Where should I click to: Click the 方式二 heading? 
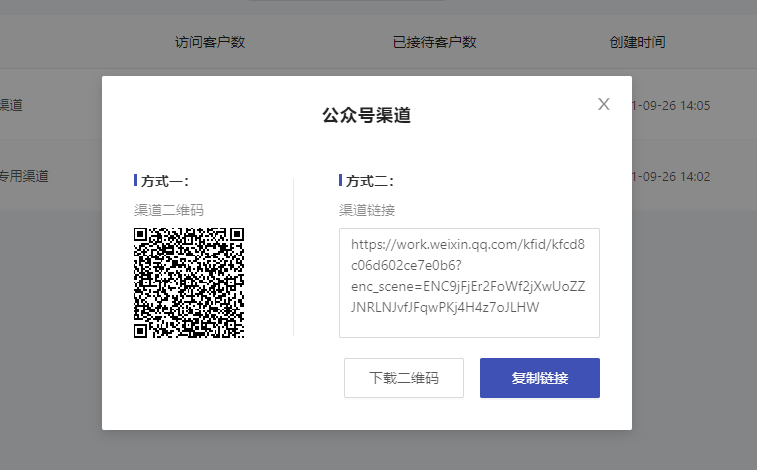[370, 181]
